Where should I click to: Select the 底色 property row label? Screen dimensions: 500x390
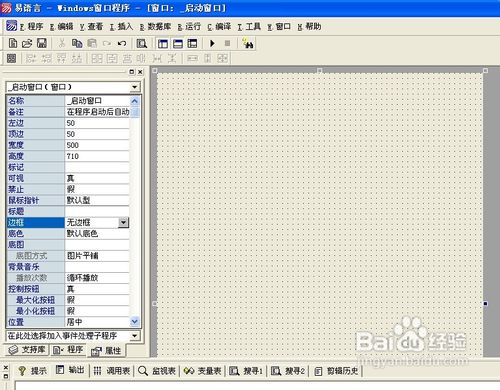pos(35,233)
